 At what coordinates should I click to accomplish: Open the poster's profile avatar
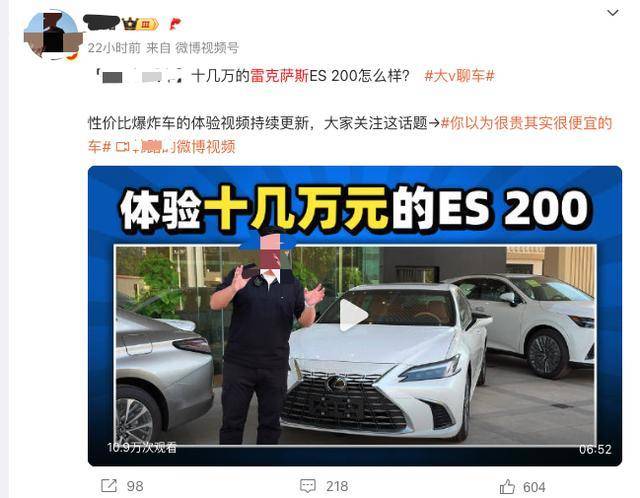[x=53, y=34]
